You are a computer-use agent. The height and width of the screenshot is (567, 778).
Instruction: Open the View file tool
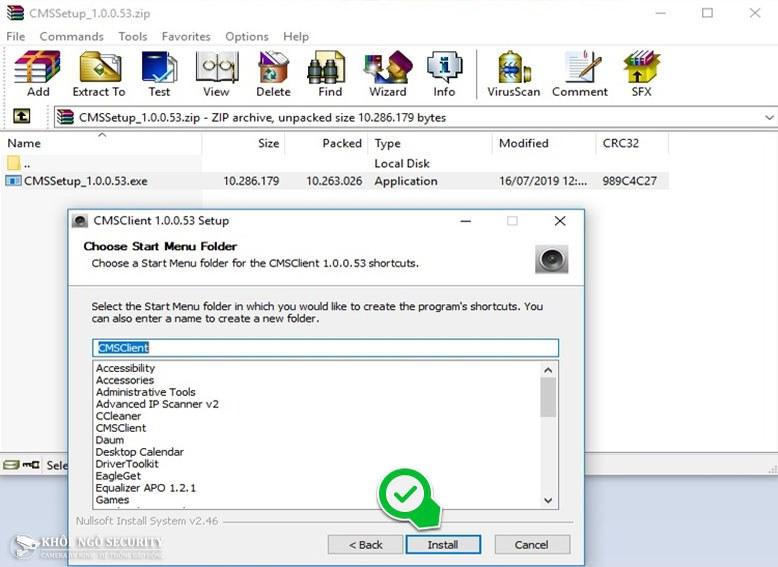point(216,73)
